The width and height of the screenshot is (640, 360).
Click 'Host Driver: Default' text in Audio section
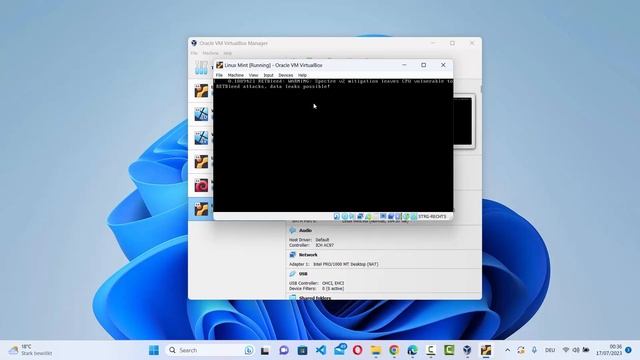pos(309,240)
